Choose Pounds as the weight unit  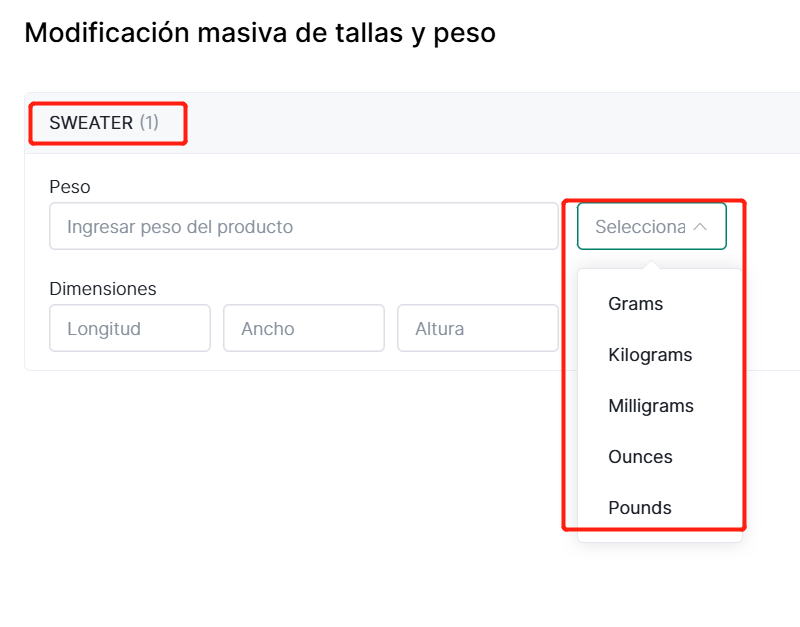639,508
